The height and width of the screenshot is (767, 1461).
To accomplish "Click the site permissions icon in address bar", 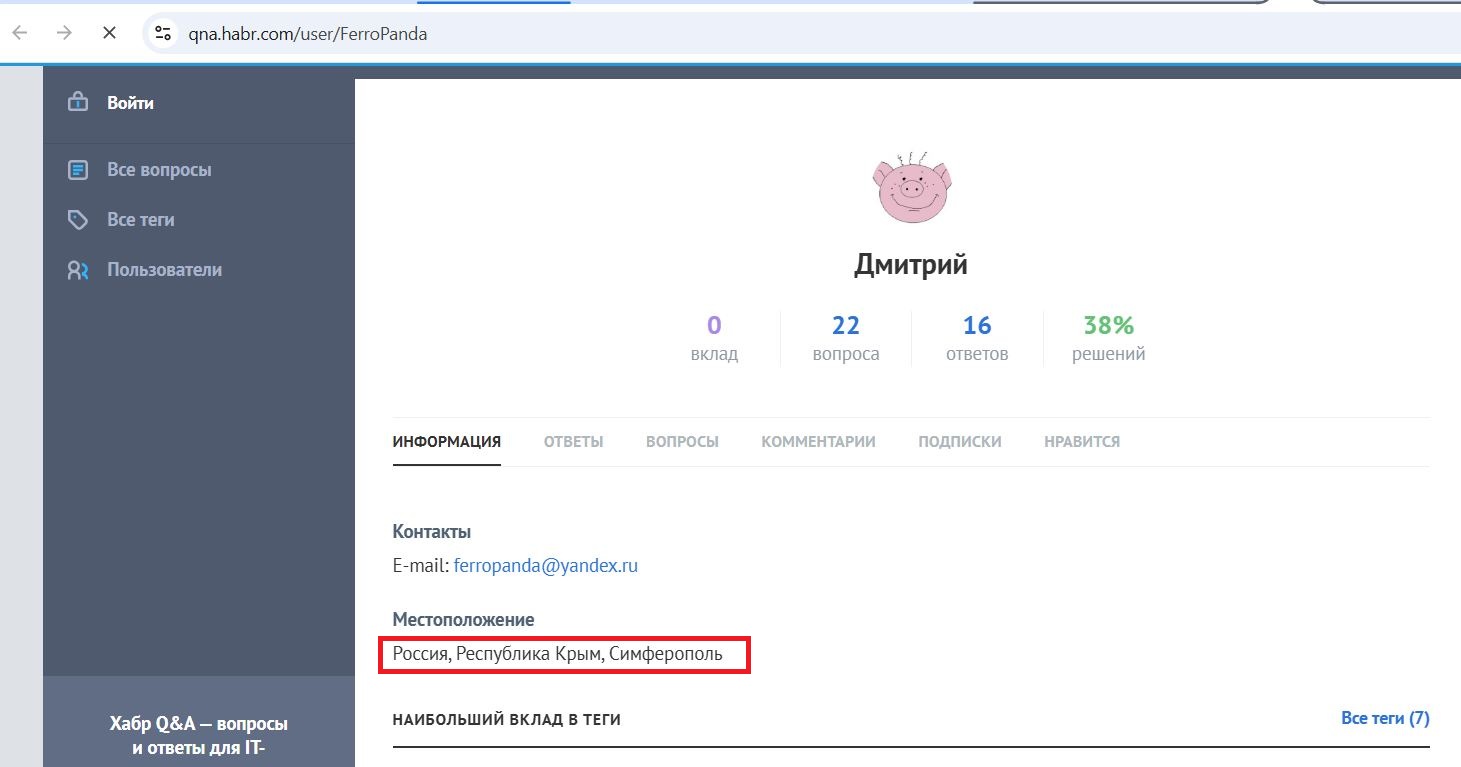I will point(162,33).
